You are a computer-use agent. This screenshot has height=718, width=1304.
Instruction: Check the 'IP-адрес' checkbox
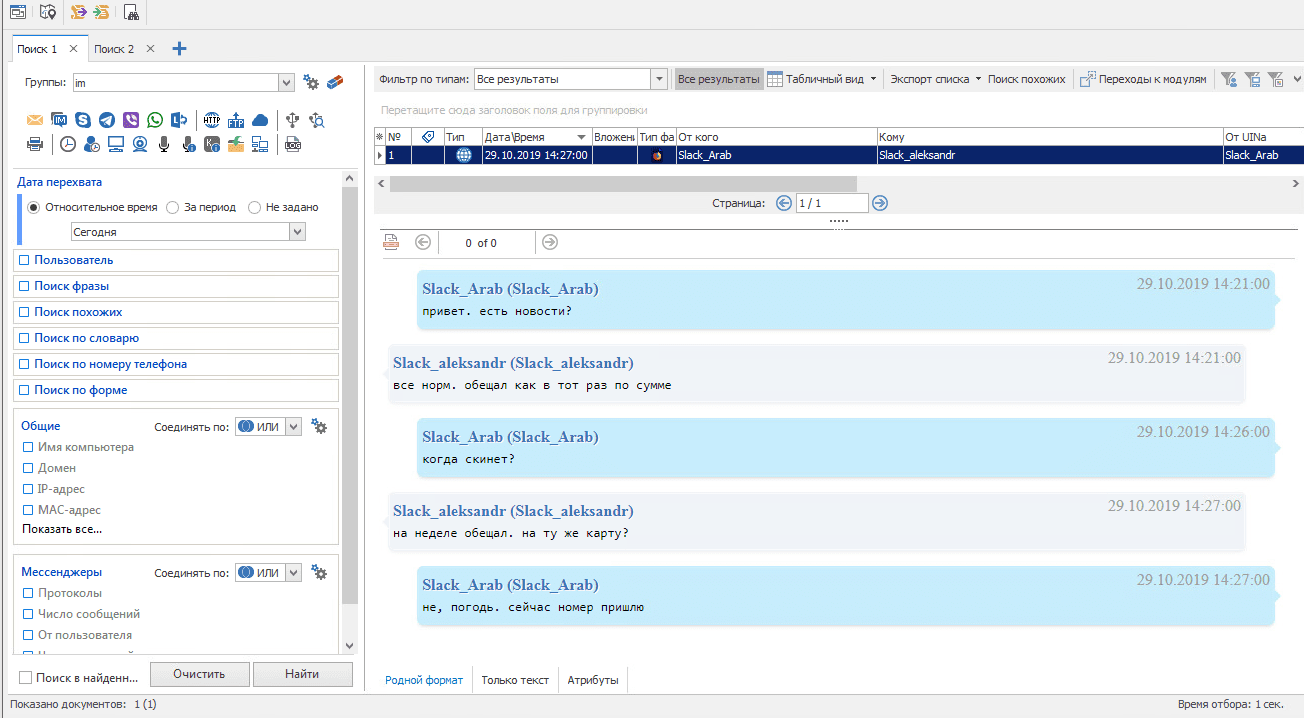pyautogui.click(x=28, y=489)
